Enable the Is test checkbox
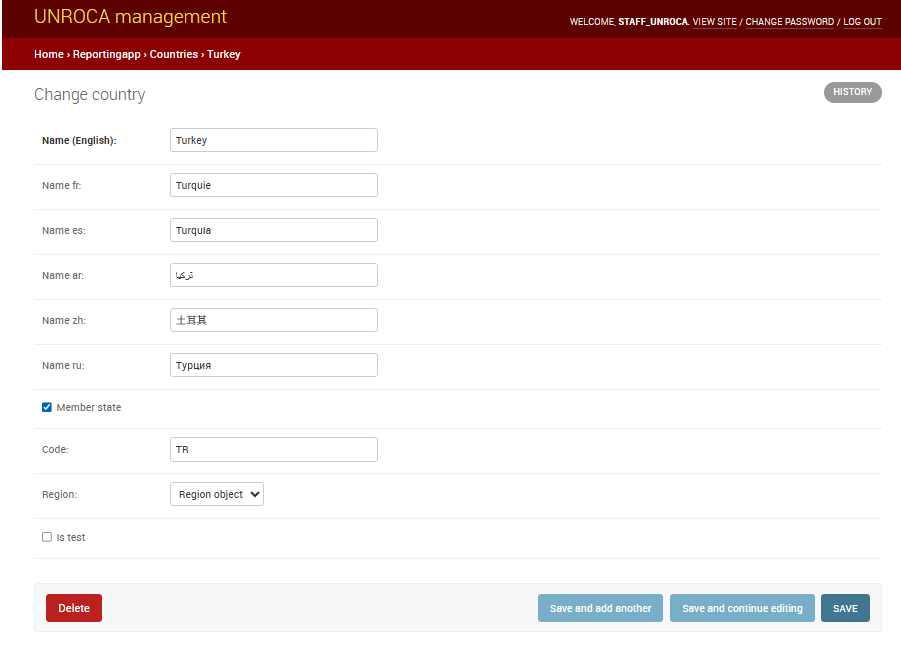The image size is (901, 647). point(47,537)
